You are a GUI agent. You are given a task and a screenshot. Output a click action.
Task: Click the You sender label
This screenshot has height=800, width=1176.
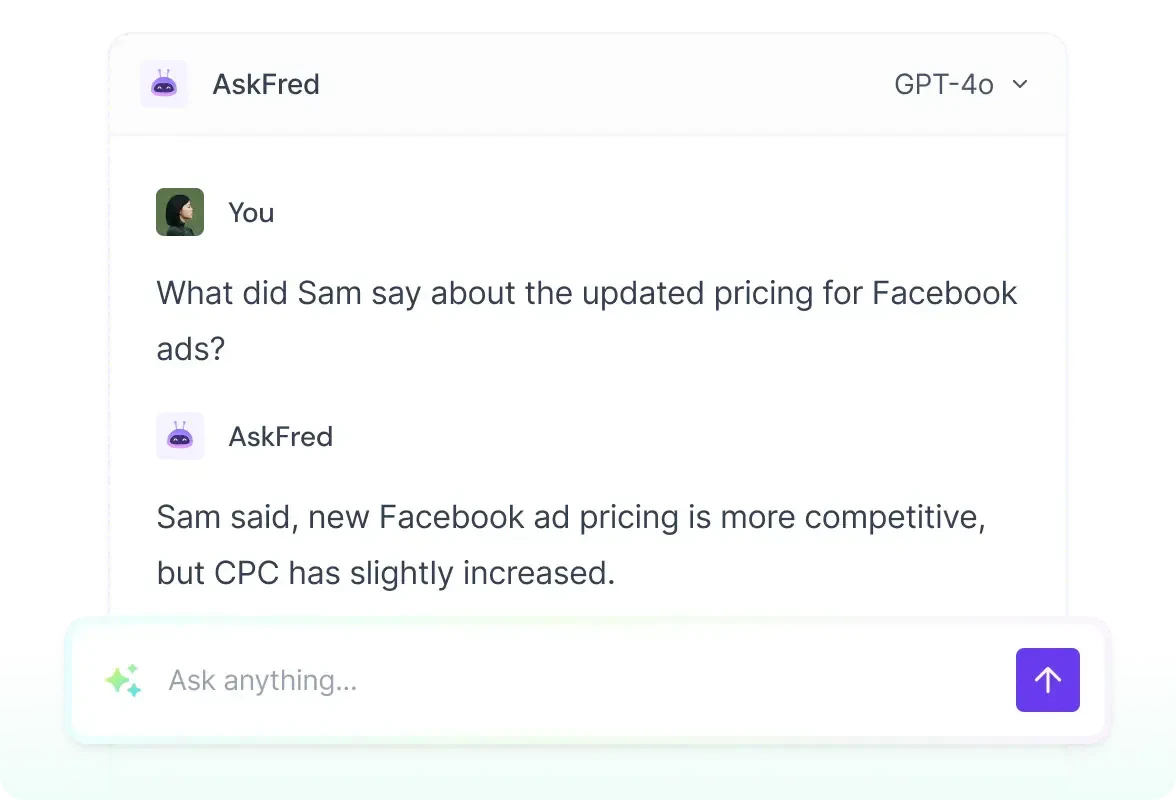(250, 212)
